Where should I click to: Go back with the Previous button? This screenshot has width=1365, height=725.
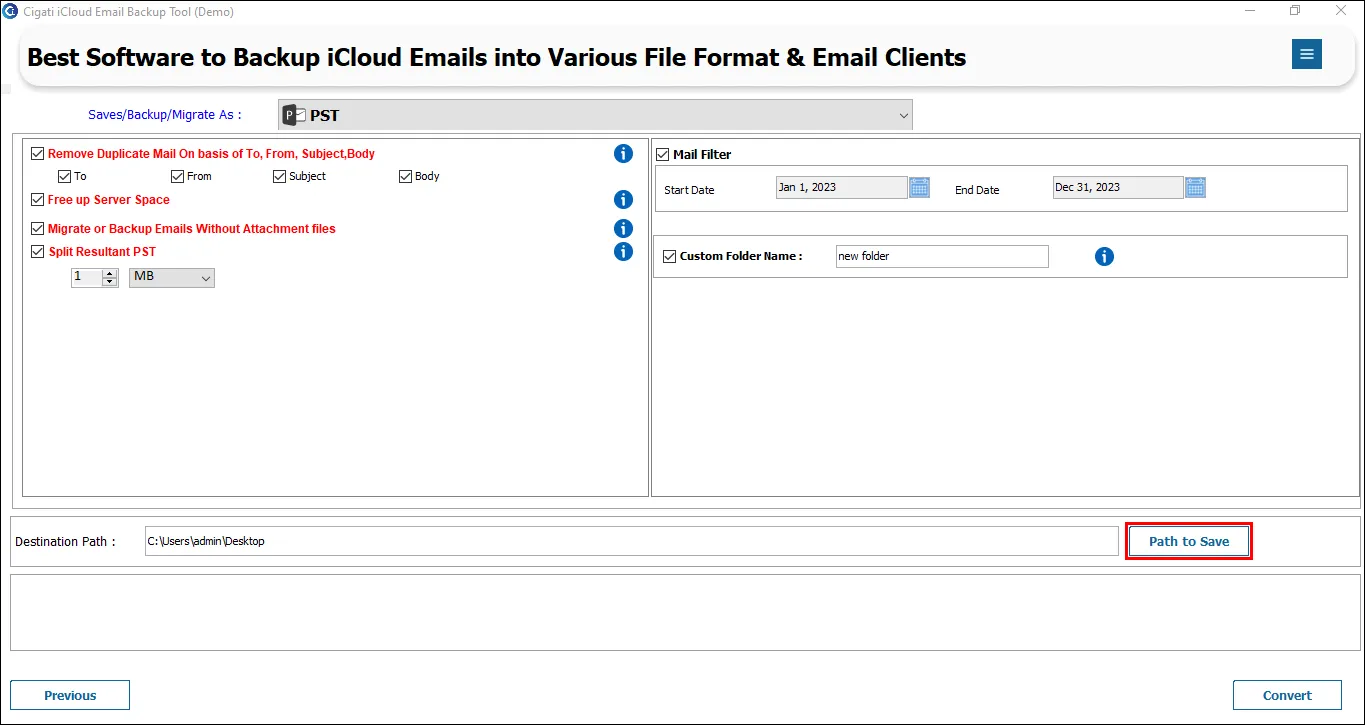(x=70, y=695)
